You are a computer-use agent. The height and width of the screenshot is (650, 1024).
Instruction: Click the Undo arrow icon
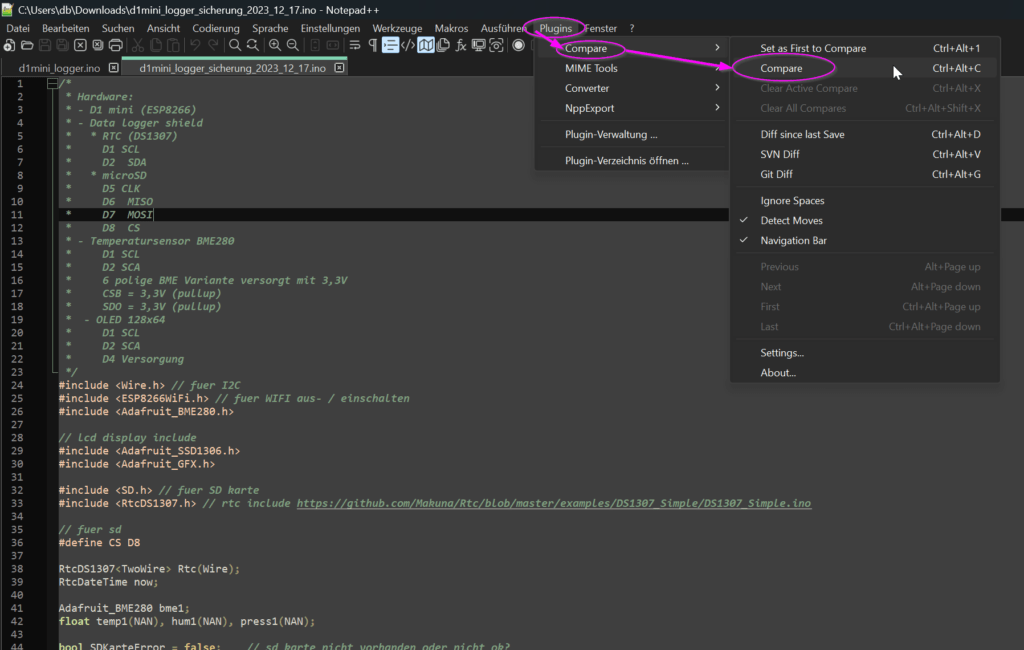click(195, 45)
